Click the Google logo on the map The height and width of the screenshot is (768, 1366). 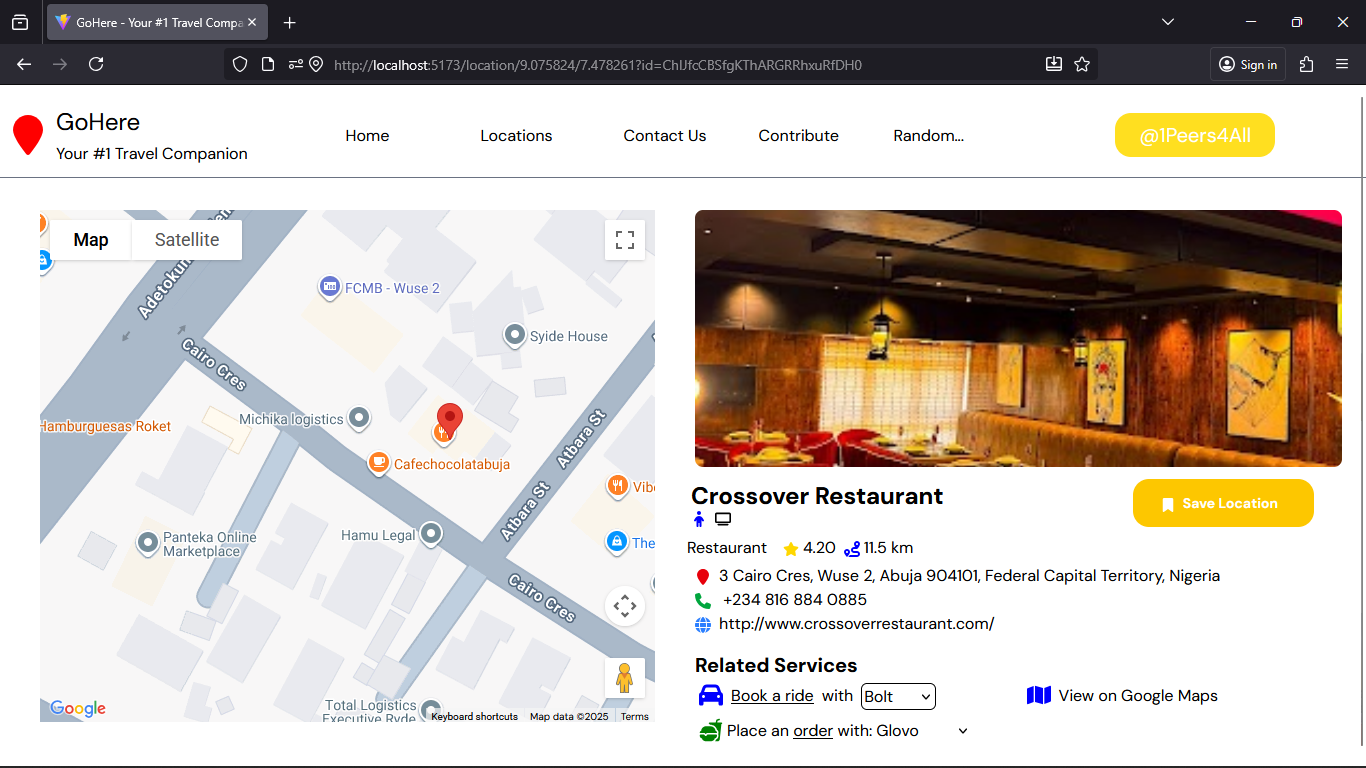click(x=78, y=709)
